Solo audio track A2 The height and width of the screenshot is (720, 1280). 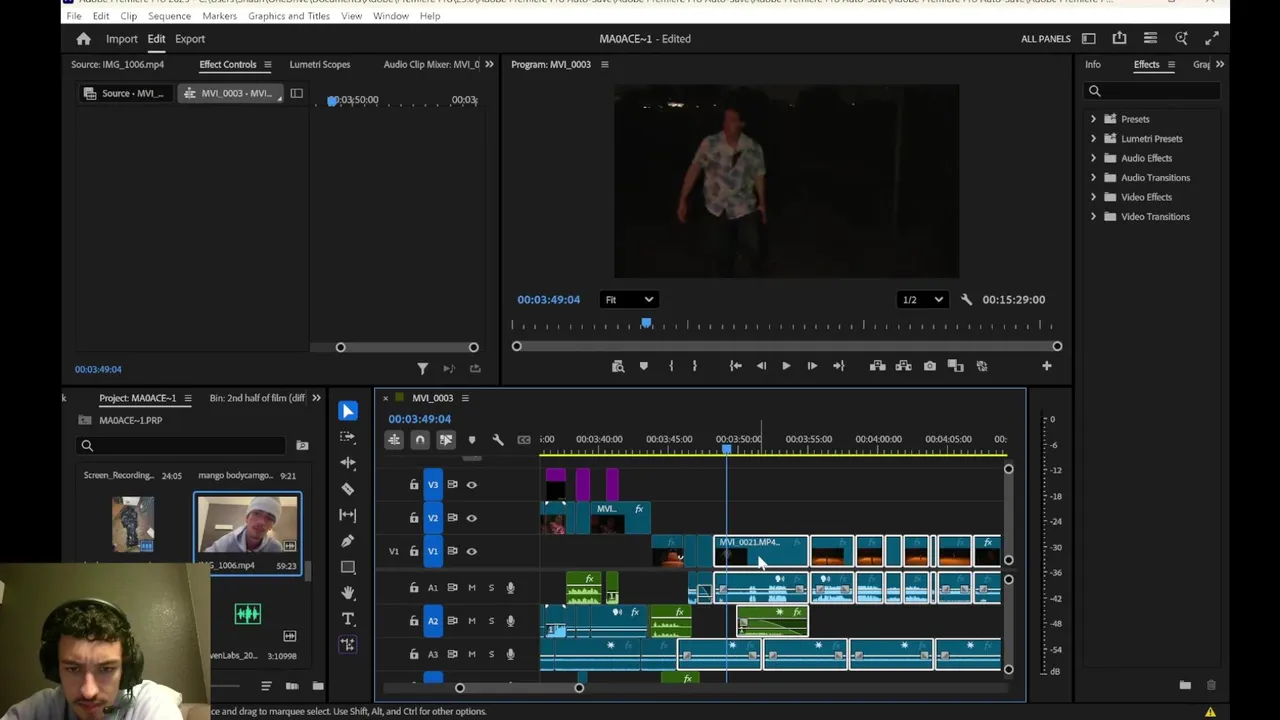(x=491, y=621)
